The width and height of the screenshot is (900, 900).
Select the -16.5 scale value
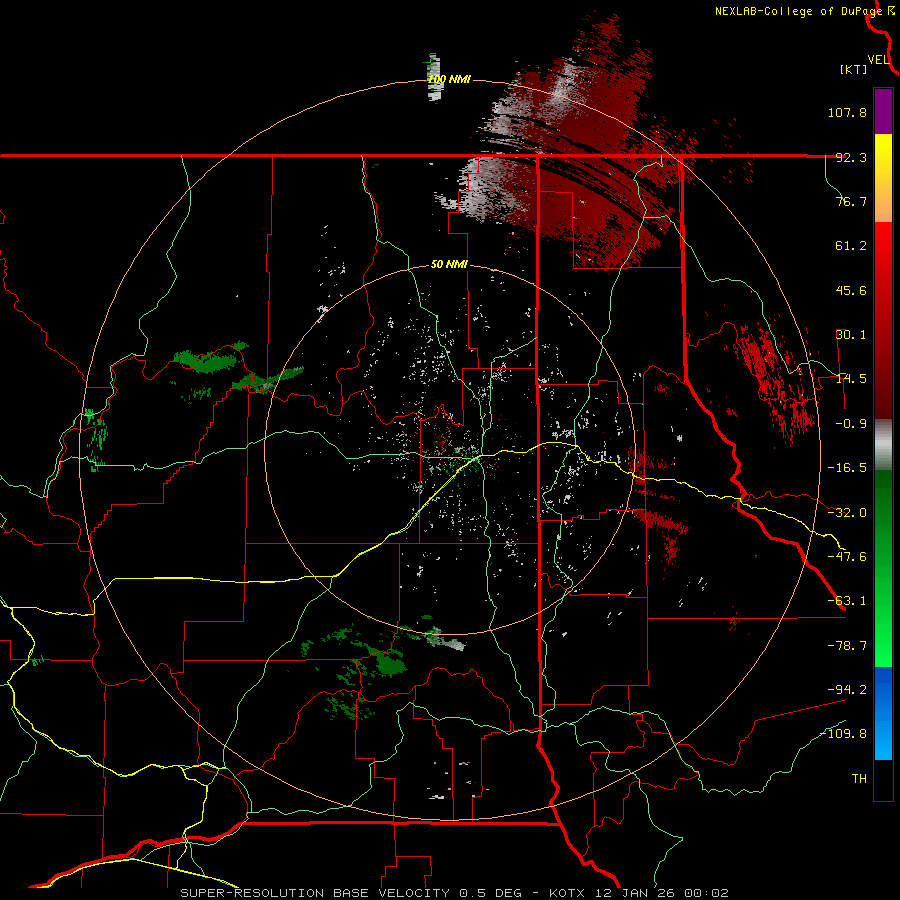click(x=847, y=468)
